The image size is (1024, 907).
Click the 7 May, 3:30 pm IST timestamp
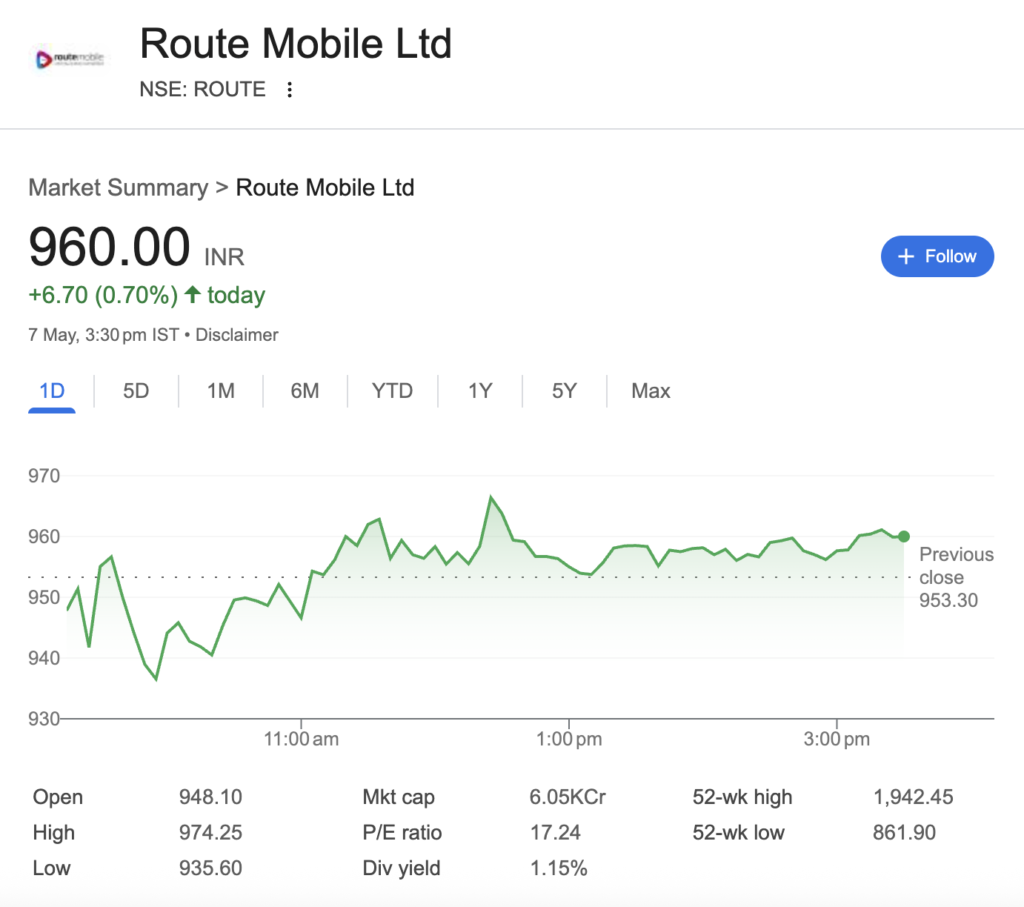(x=103, y=335)
